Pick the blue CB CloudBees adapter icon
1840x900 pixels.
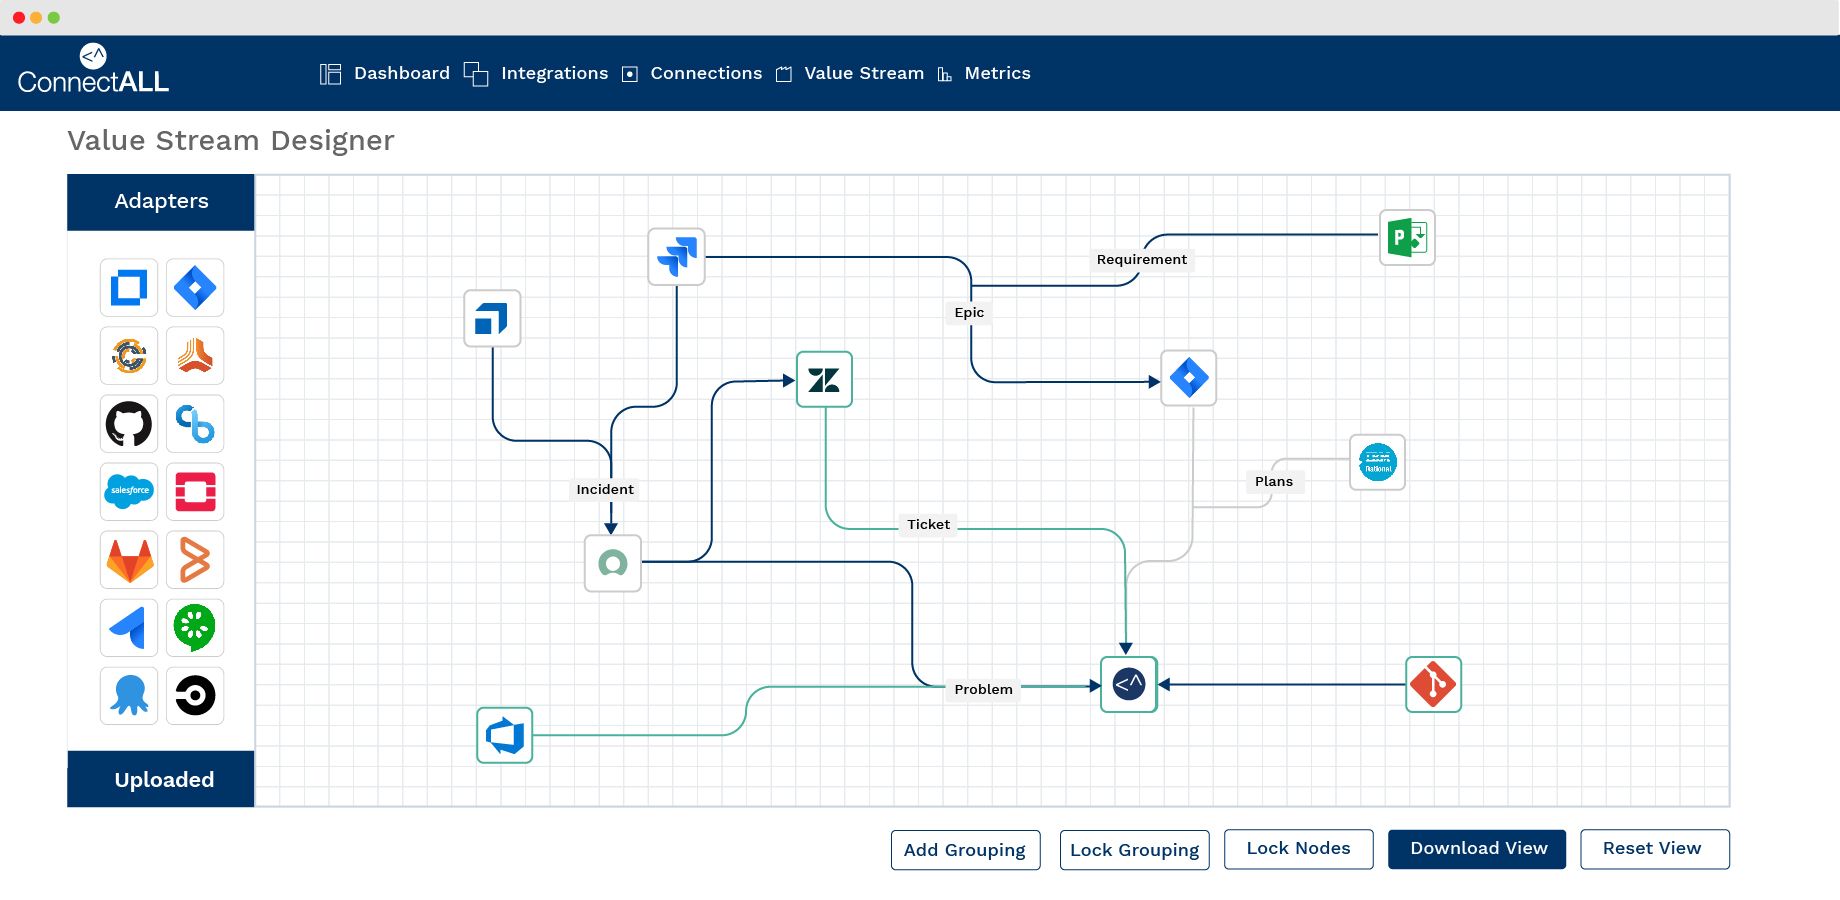[x=195, y=424]
